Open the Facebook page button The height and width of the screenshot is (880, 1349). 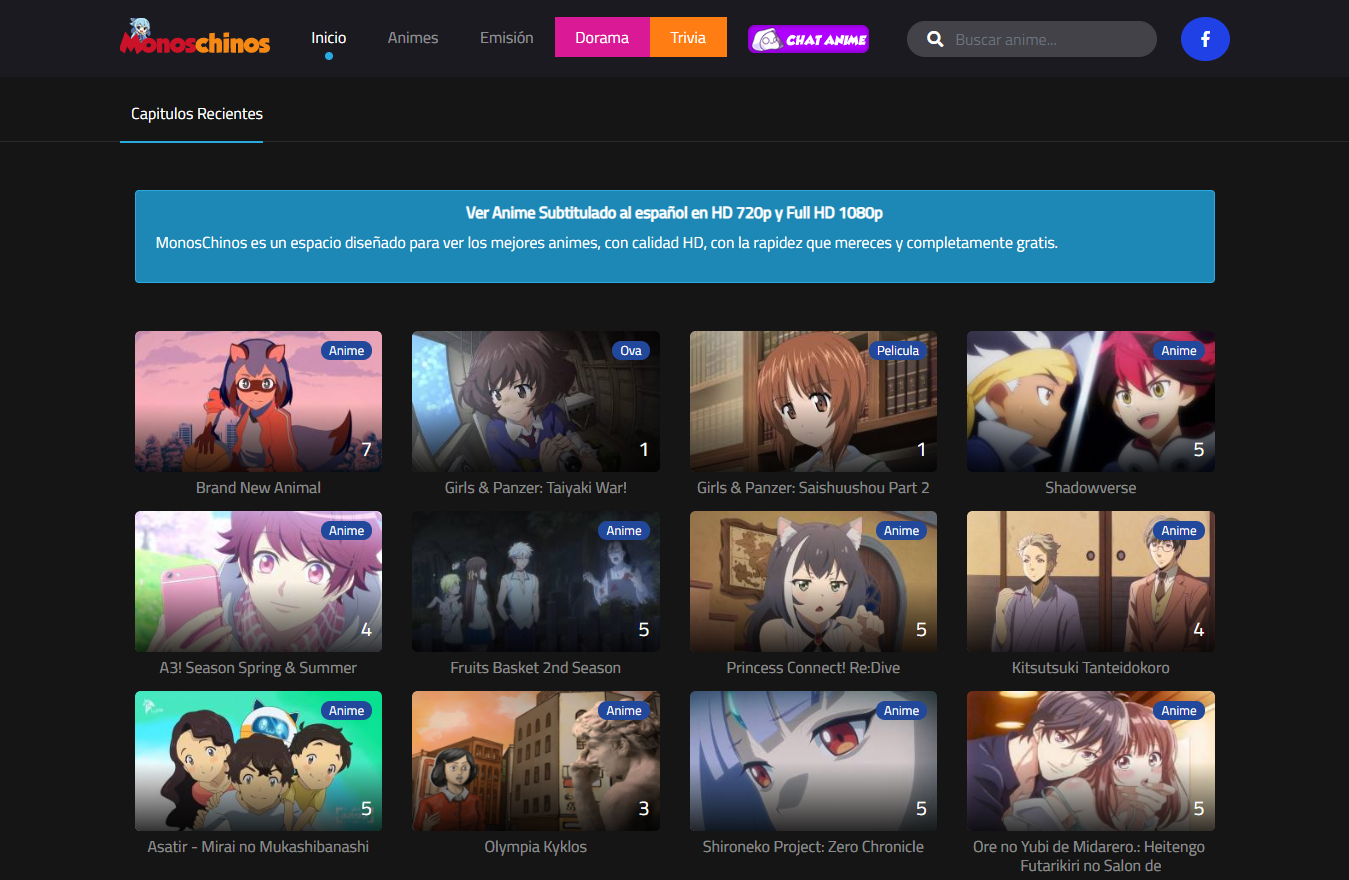click(x=1205, y=39)
